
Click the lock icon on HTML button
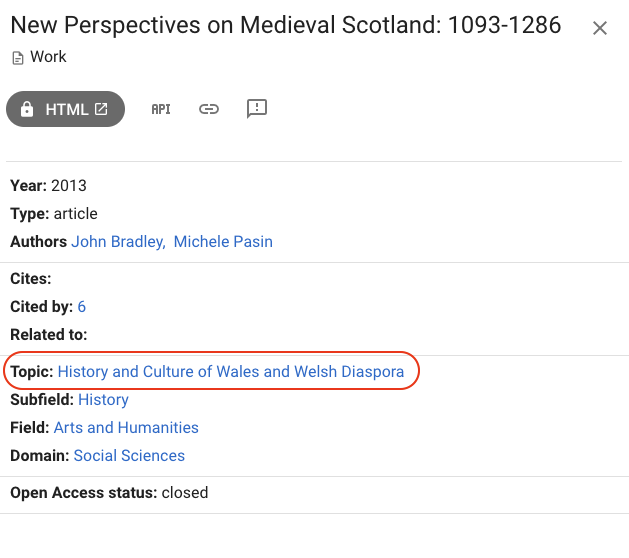click(27, 109)
